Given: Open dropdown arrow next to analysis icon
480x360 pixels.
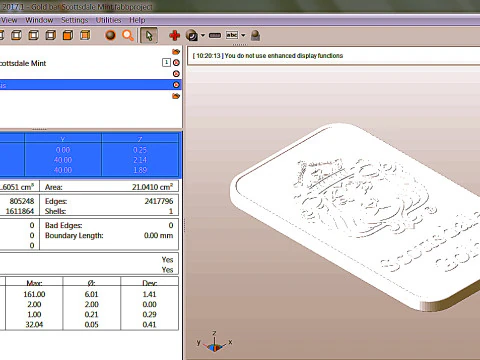Looking at the screenshot, I should [x=203, y=35].
